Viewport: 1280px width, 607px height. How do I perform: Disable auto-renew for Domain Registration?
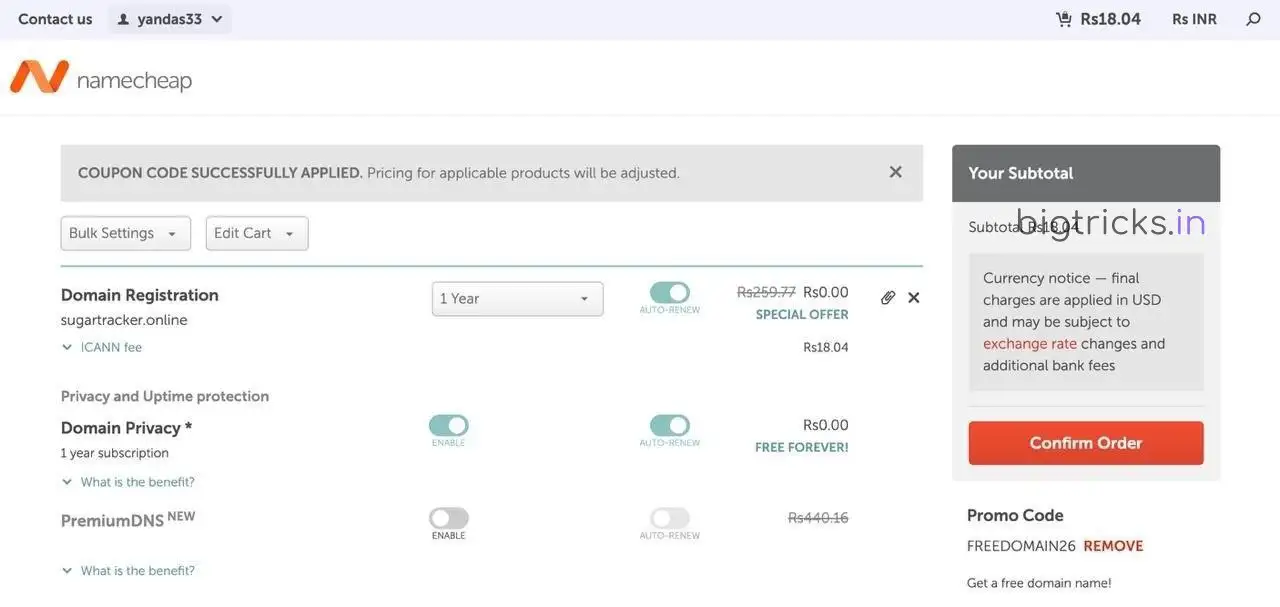(x=669, y=291)
